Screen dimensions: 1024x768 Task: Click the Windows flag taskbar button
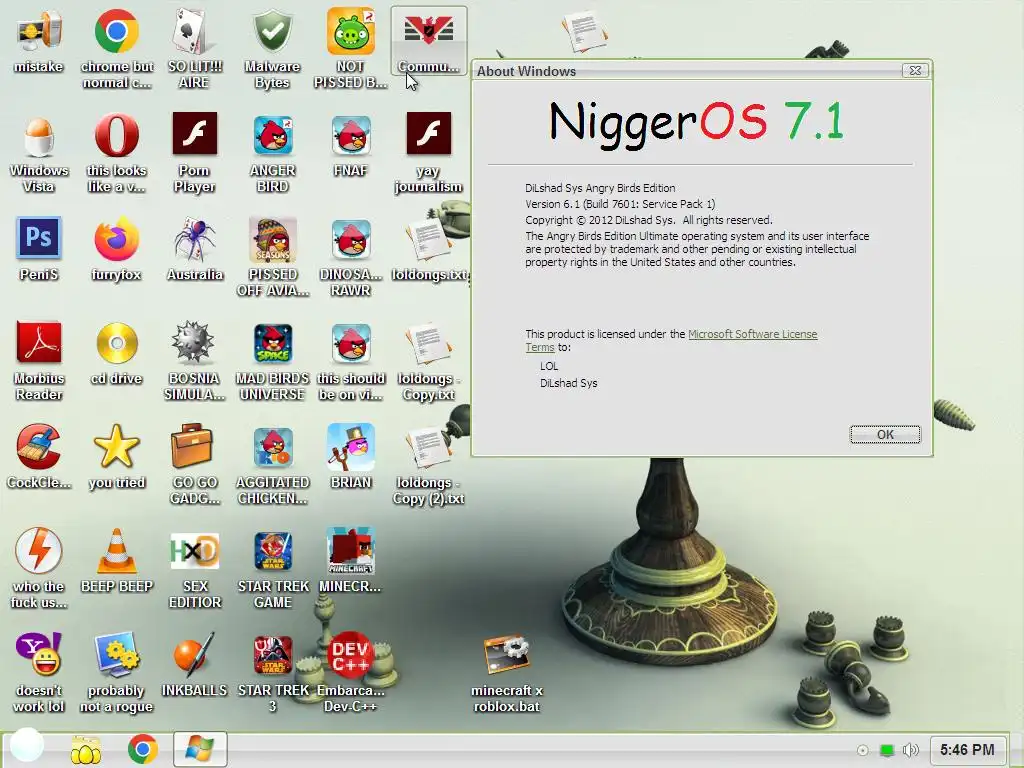point(200,749)
